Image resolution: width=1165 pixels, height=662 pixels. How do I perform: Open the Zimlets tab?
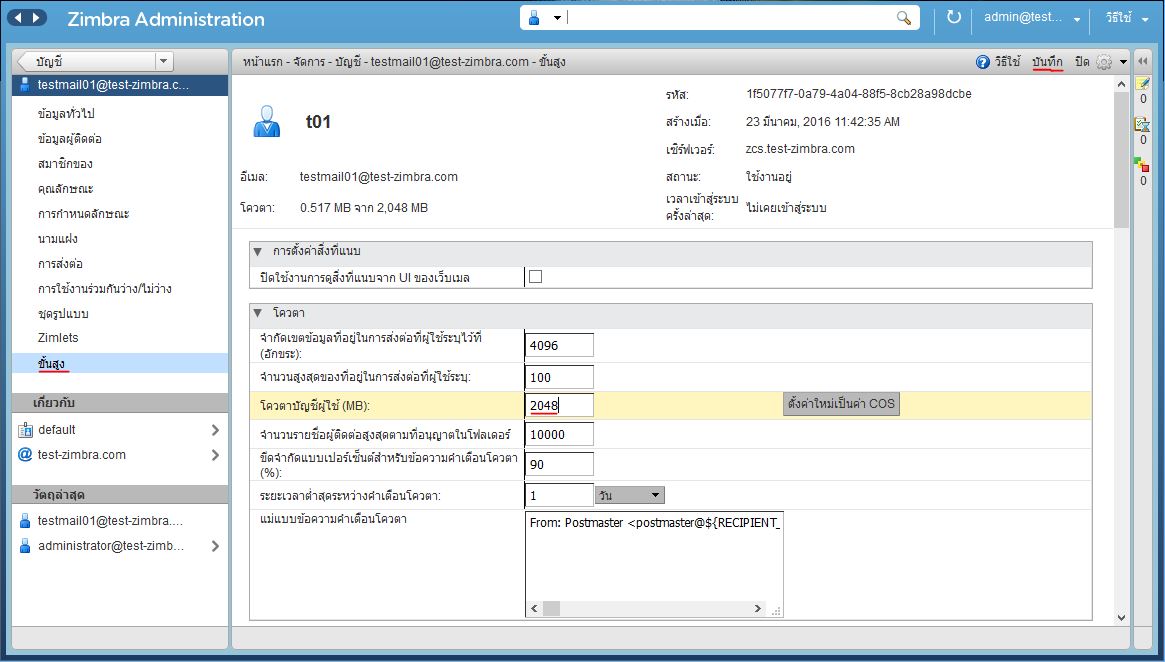[58, 337]
